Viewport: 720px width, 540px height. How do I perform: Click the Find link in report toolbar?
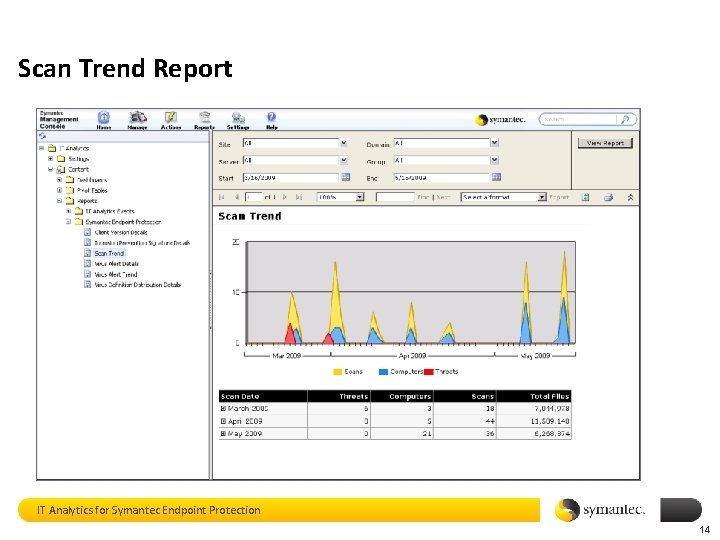click(x=423, y=197)
